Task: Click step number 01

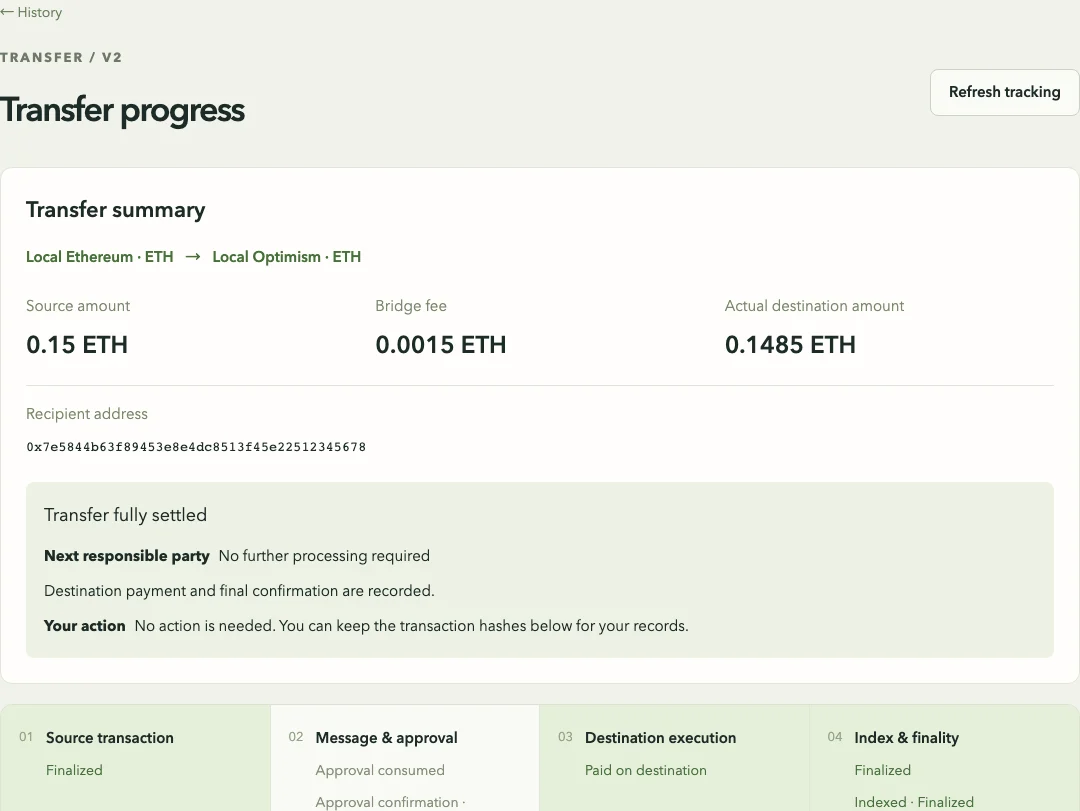Action: 26,737
